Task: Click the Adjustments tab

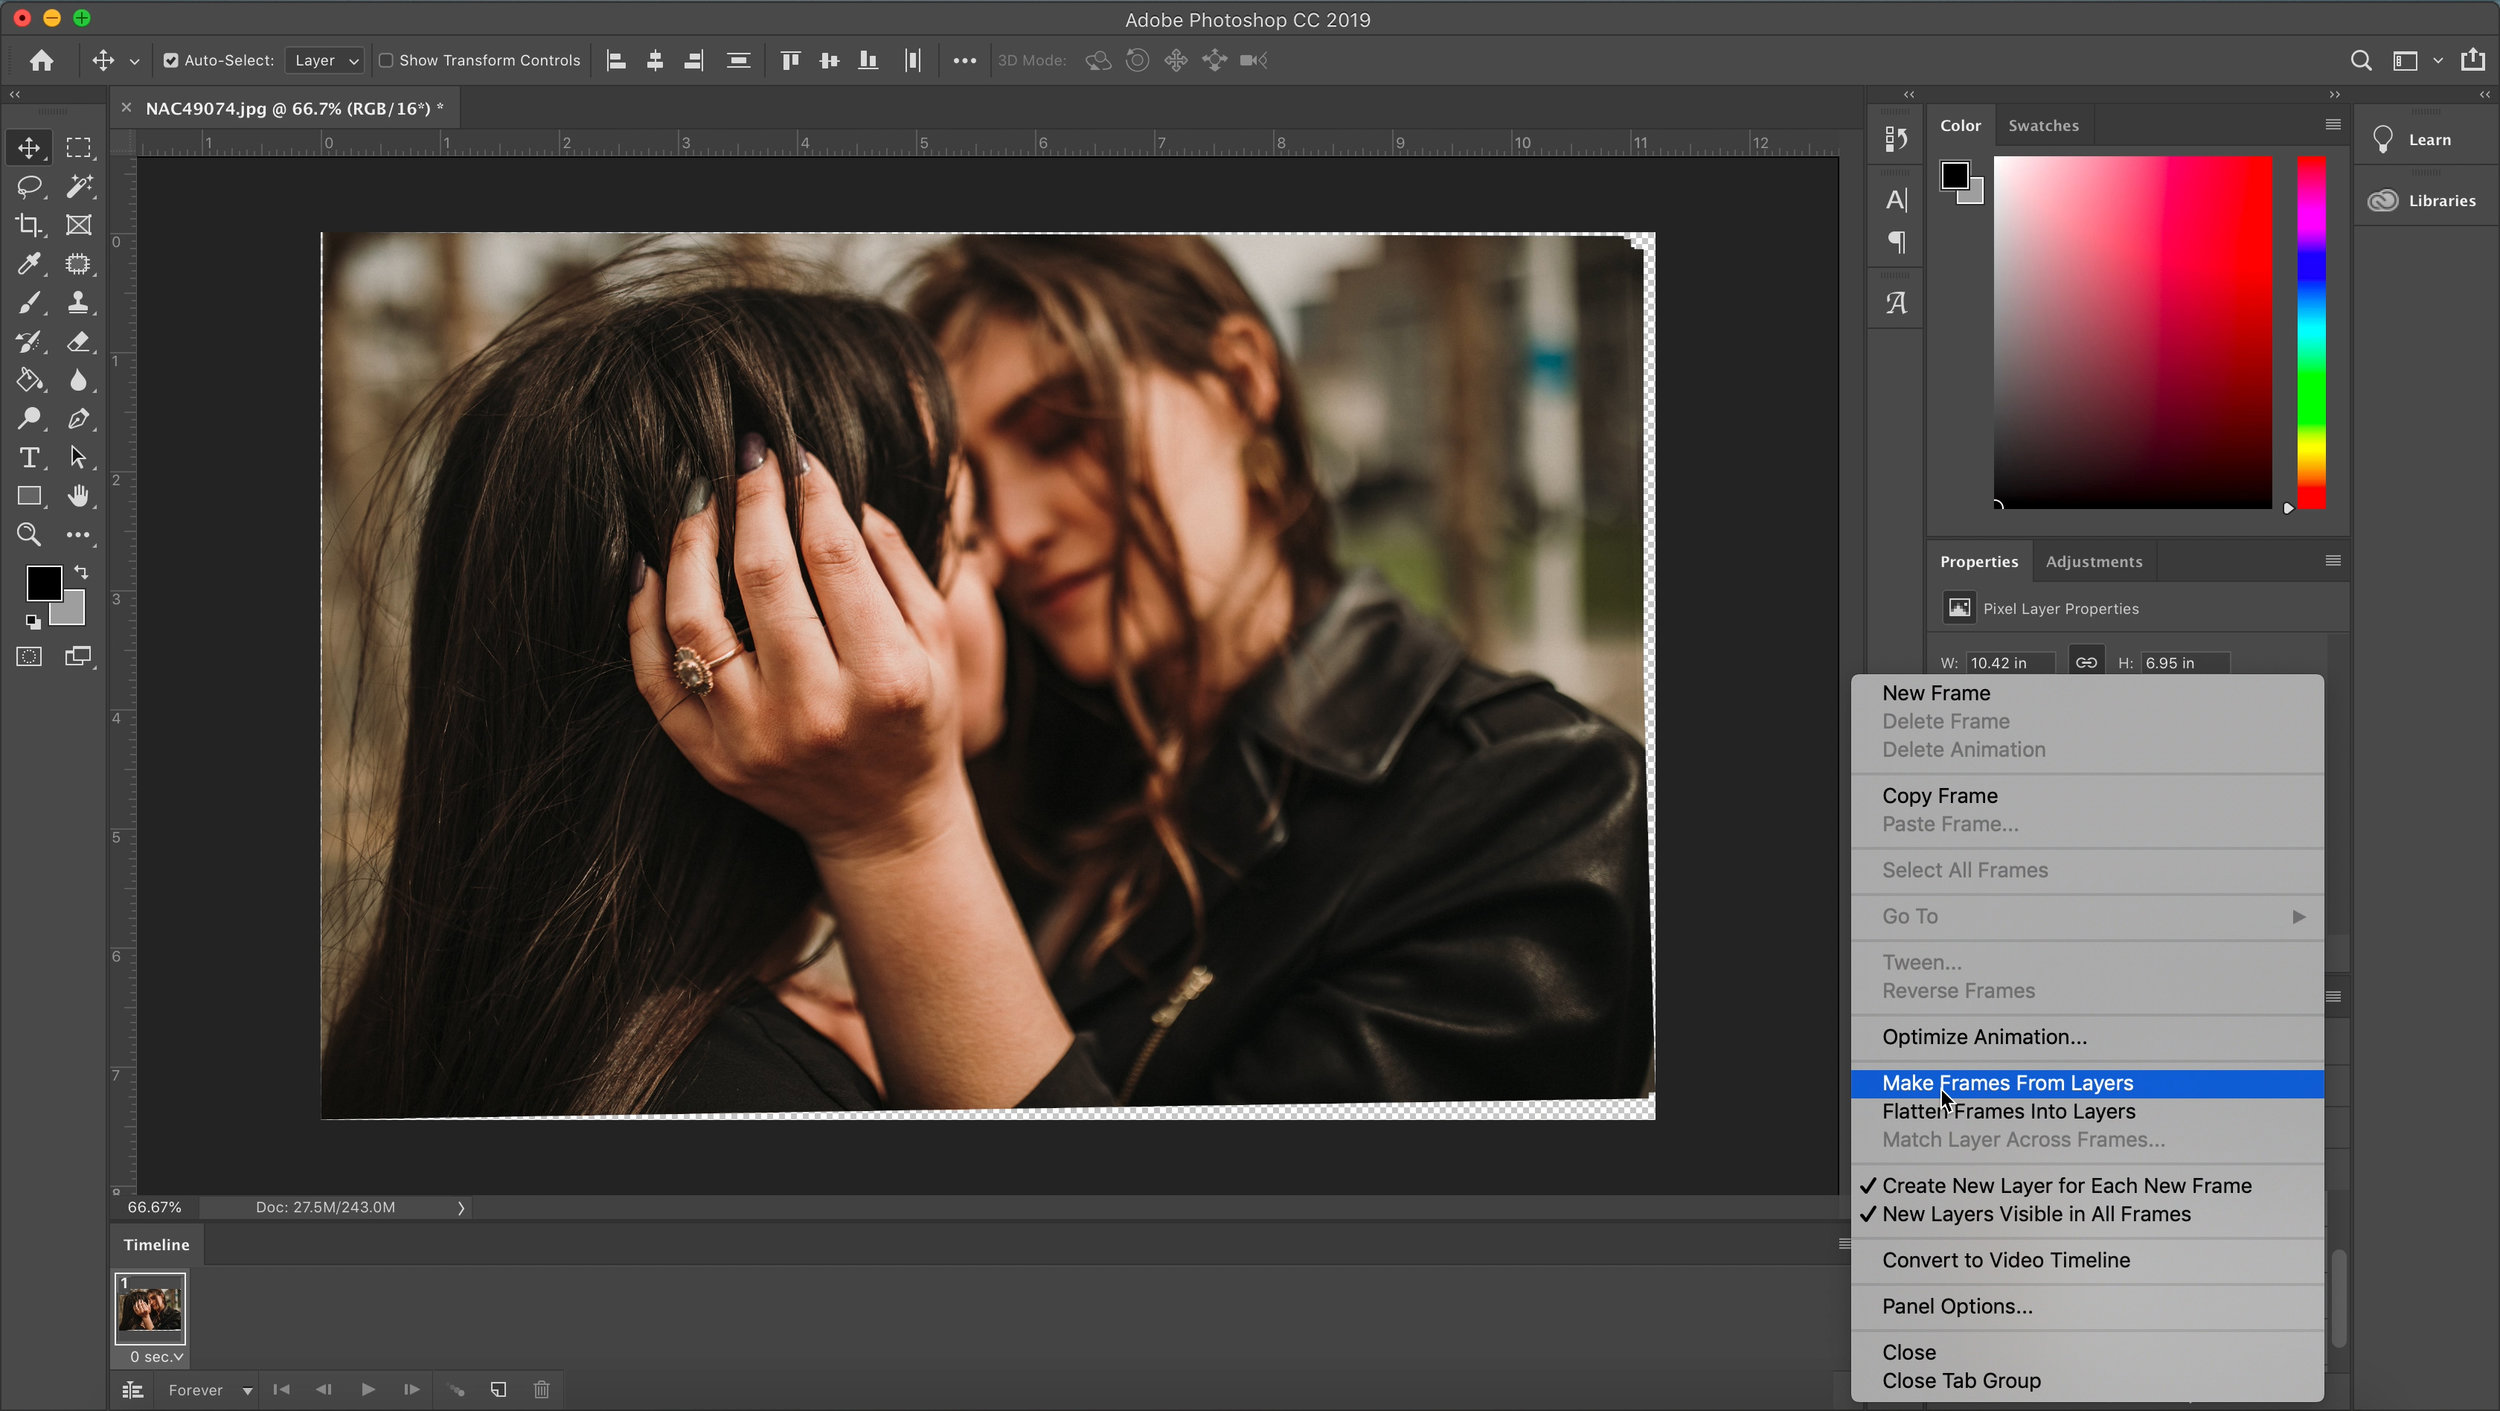Action: coord(2095,561)
